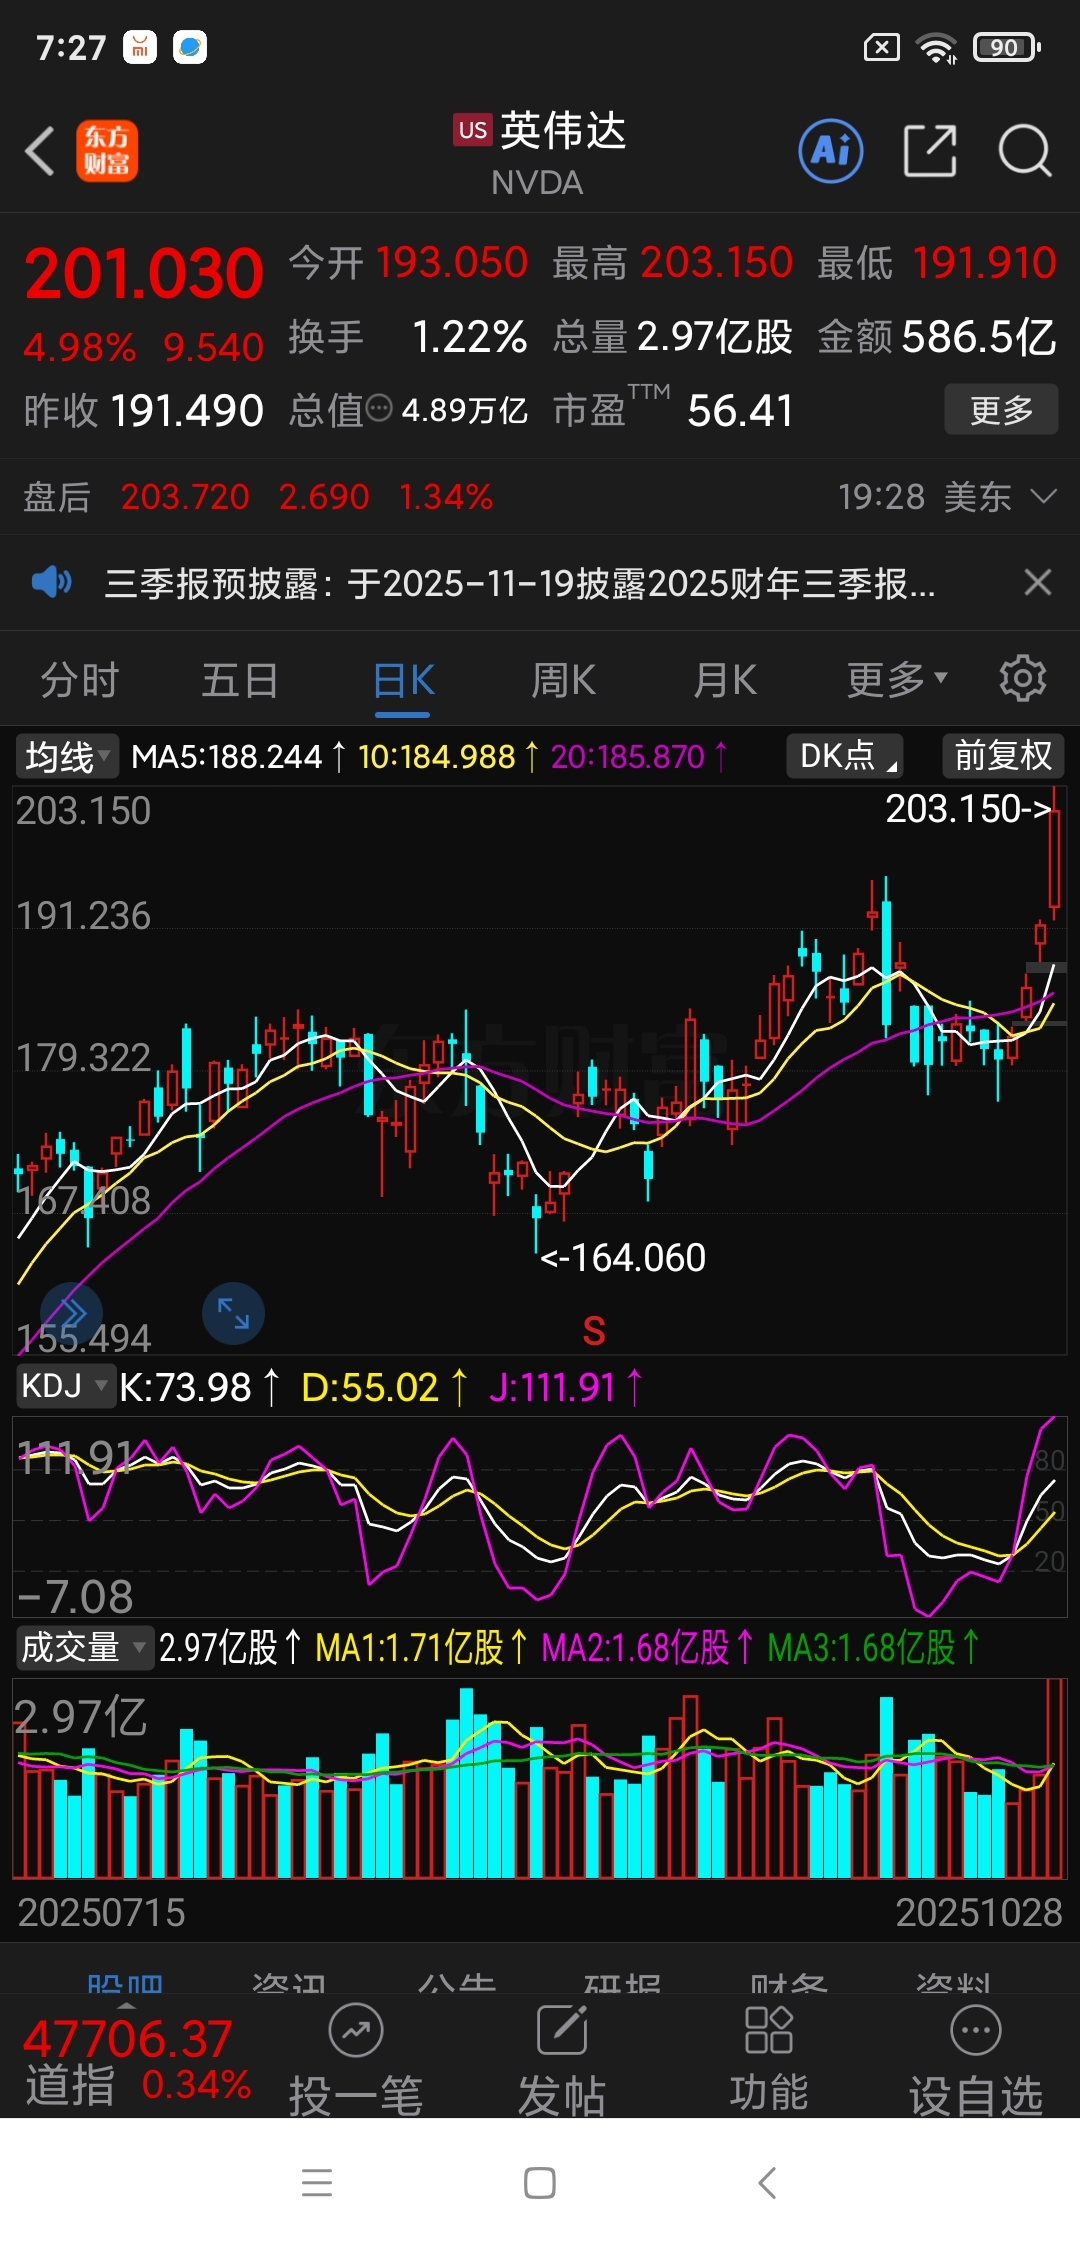Tap the Android home button

[x=540, y=2182]
